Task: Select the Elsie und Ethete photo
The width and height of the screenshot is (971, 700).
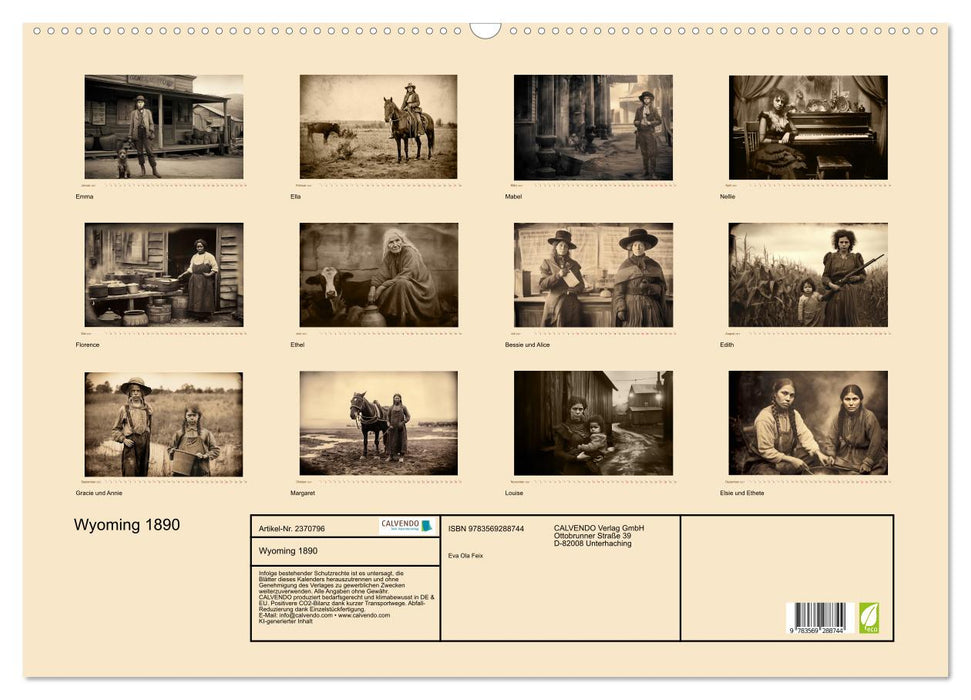Action: click(808, 423)
